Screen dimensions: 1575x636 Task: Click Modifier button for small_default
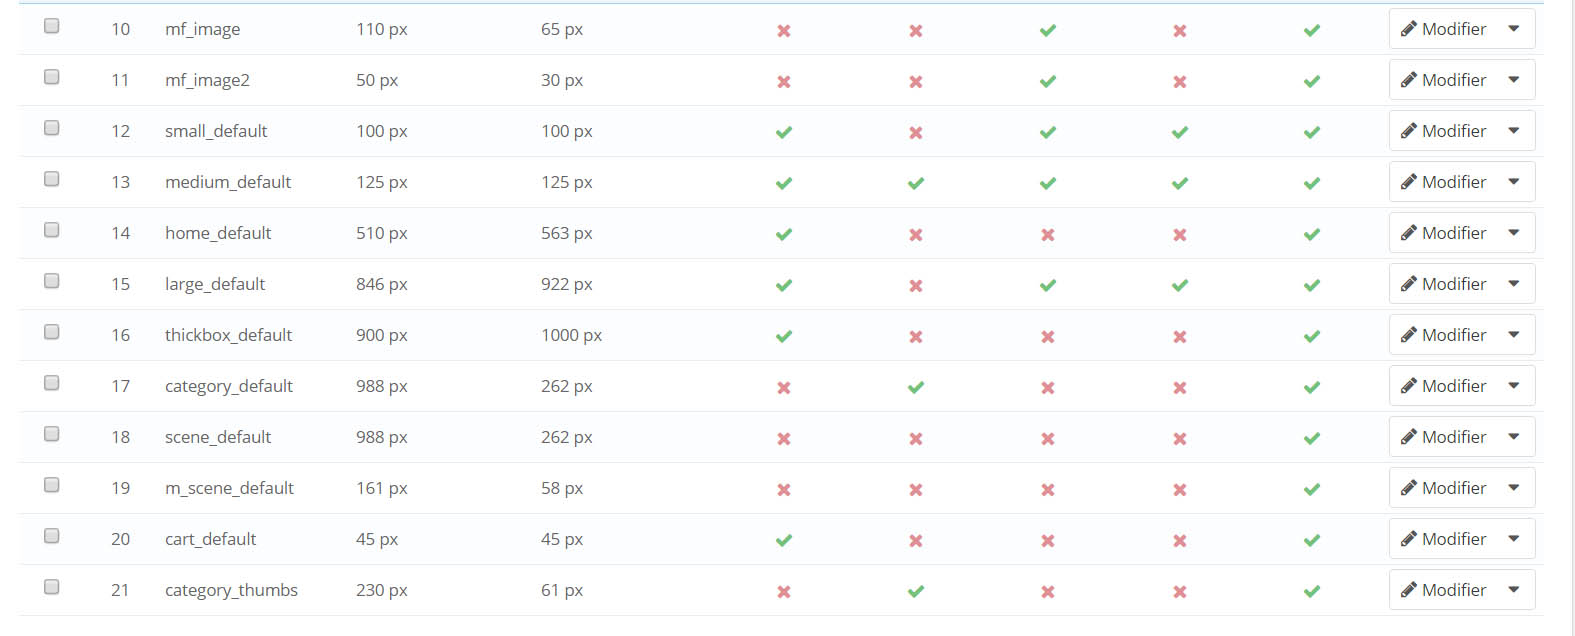point(1444,131)
